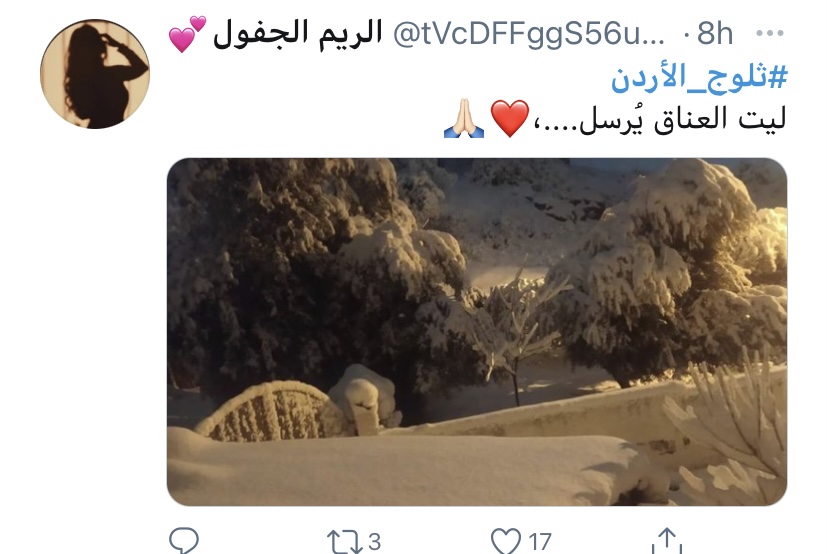View the snowy garden photo full size
Screen dimensions: 827x554
477,332
